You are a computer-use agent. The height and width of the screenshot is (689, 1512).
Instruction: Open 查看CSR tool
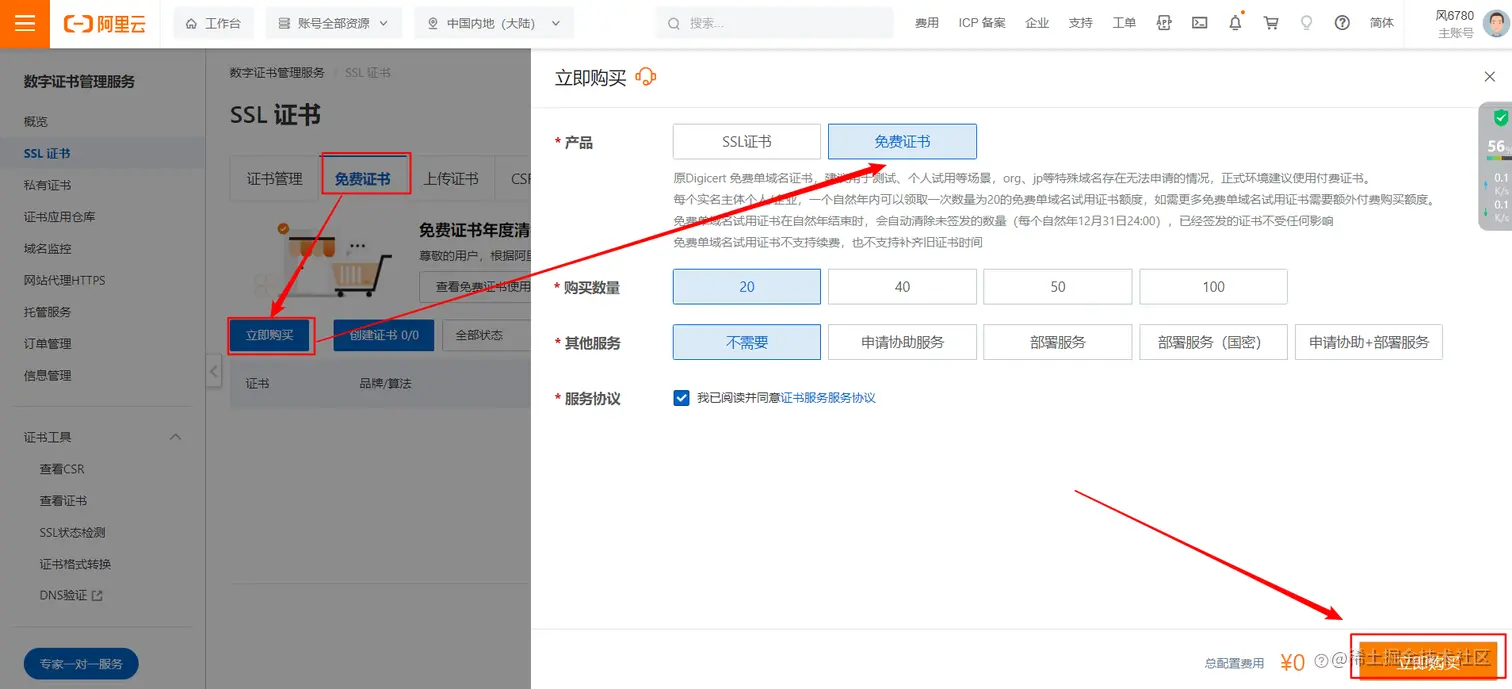click(x=62, y=469)
